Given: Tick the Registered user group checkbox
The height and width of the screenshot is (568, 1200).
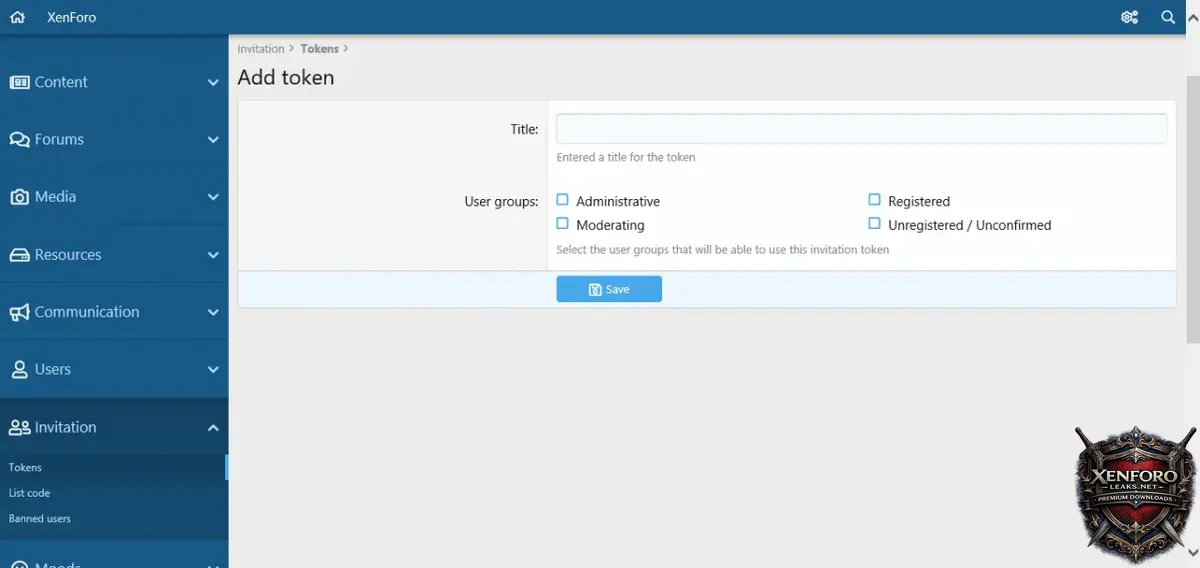Looking at the screenshot, I should coord(875,200).
